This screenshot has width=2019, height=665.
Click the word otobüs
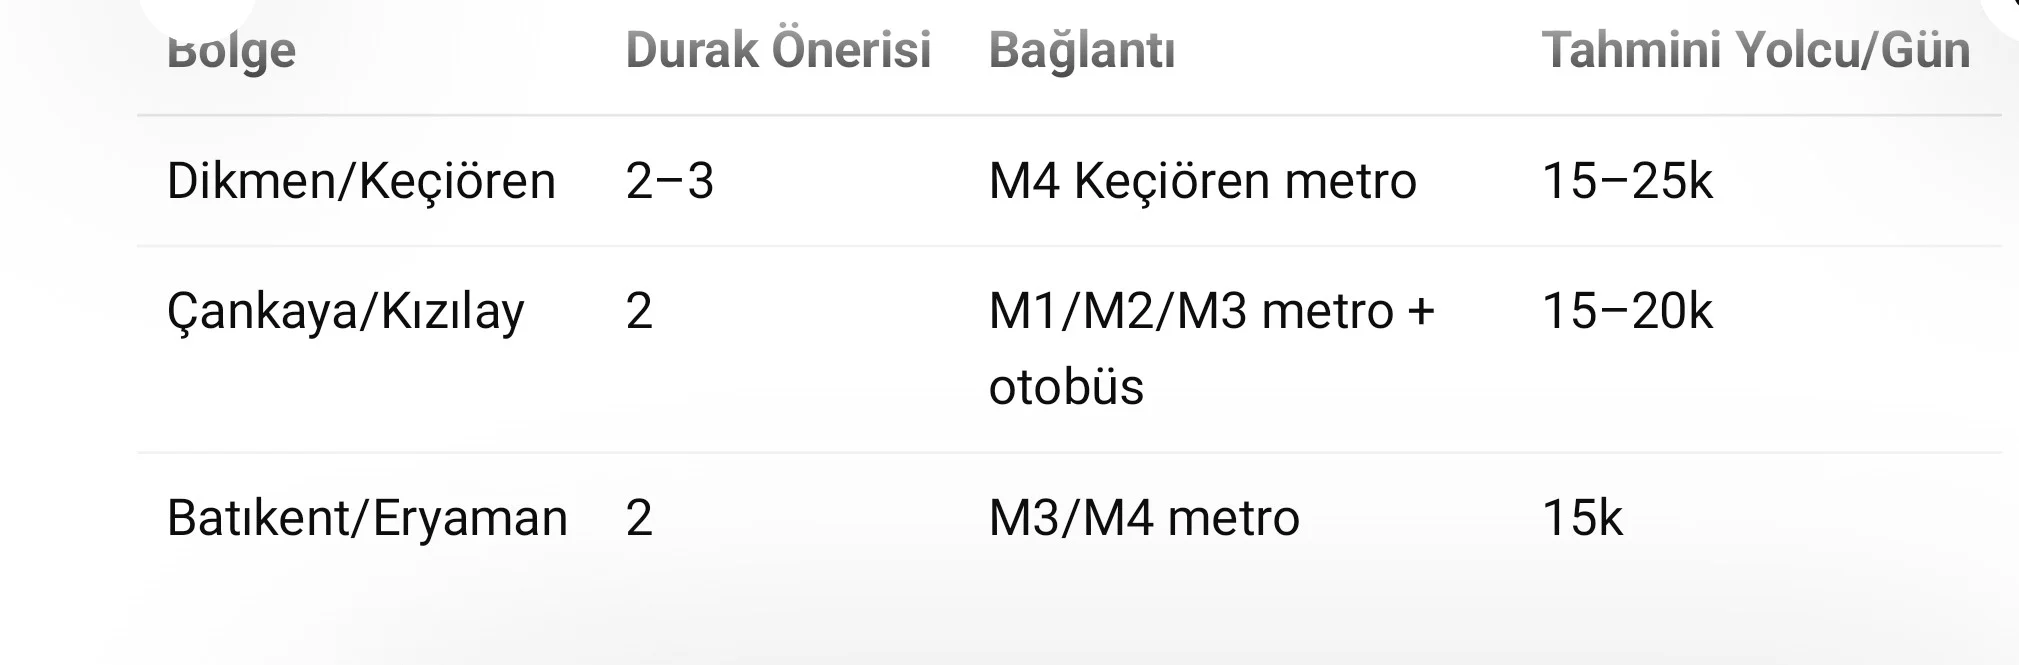pos(1066,387)
